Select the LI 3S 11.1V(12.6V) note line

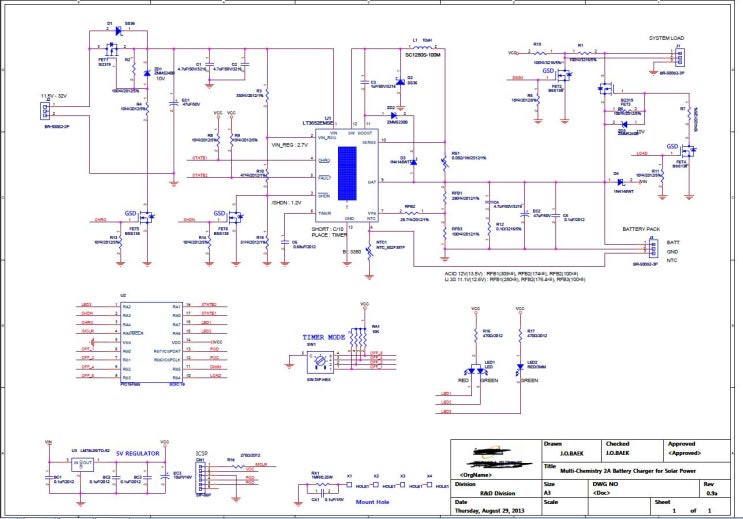(515, 280)
